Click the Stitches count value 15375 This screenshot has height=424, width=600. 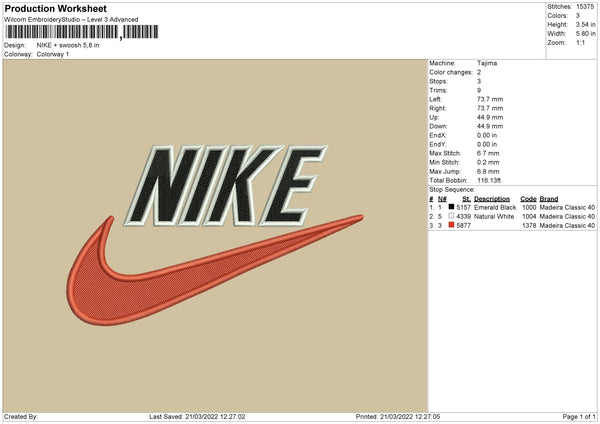[585, 7]
